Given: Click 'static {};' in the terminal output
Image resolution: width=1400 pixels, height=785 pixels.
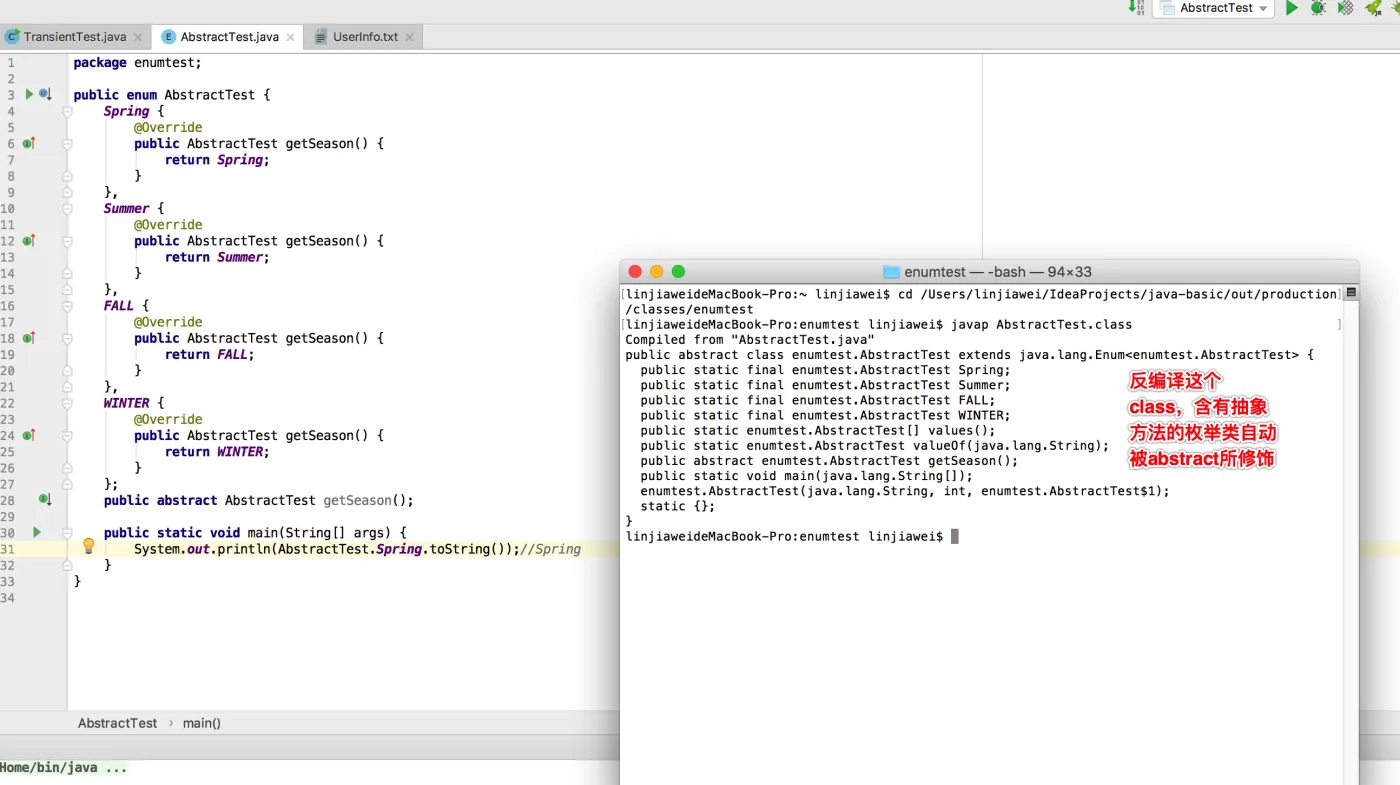Looking at the screenshot, I should [x=678, y=506].
